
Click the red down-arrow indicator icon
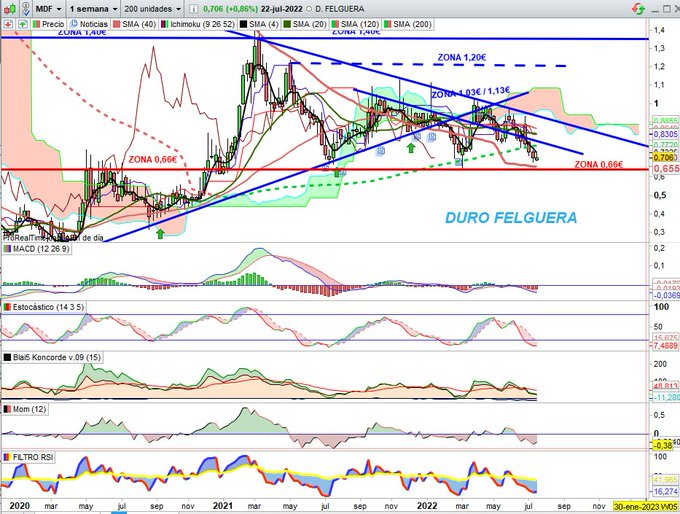8,24
